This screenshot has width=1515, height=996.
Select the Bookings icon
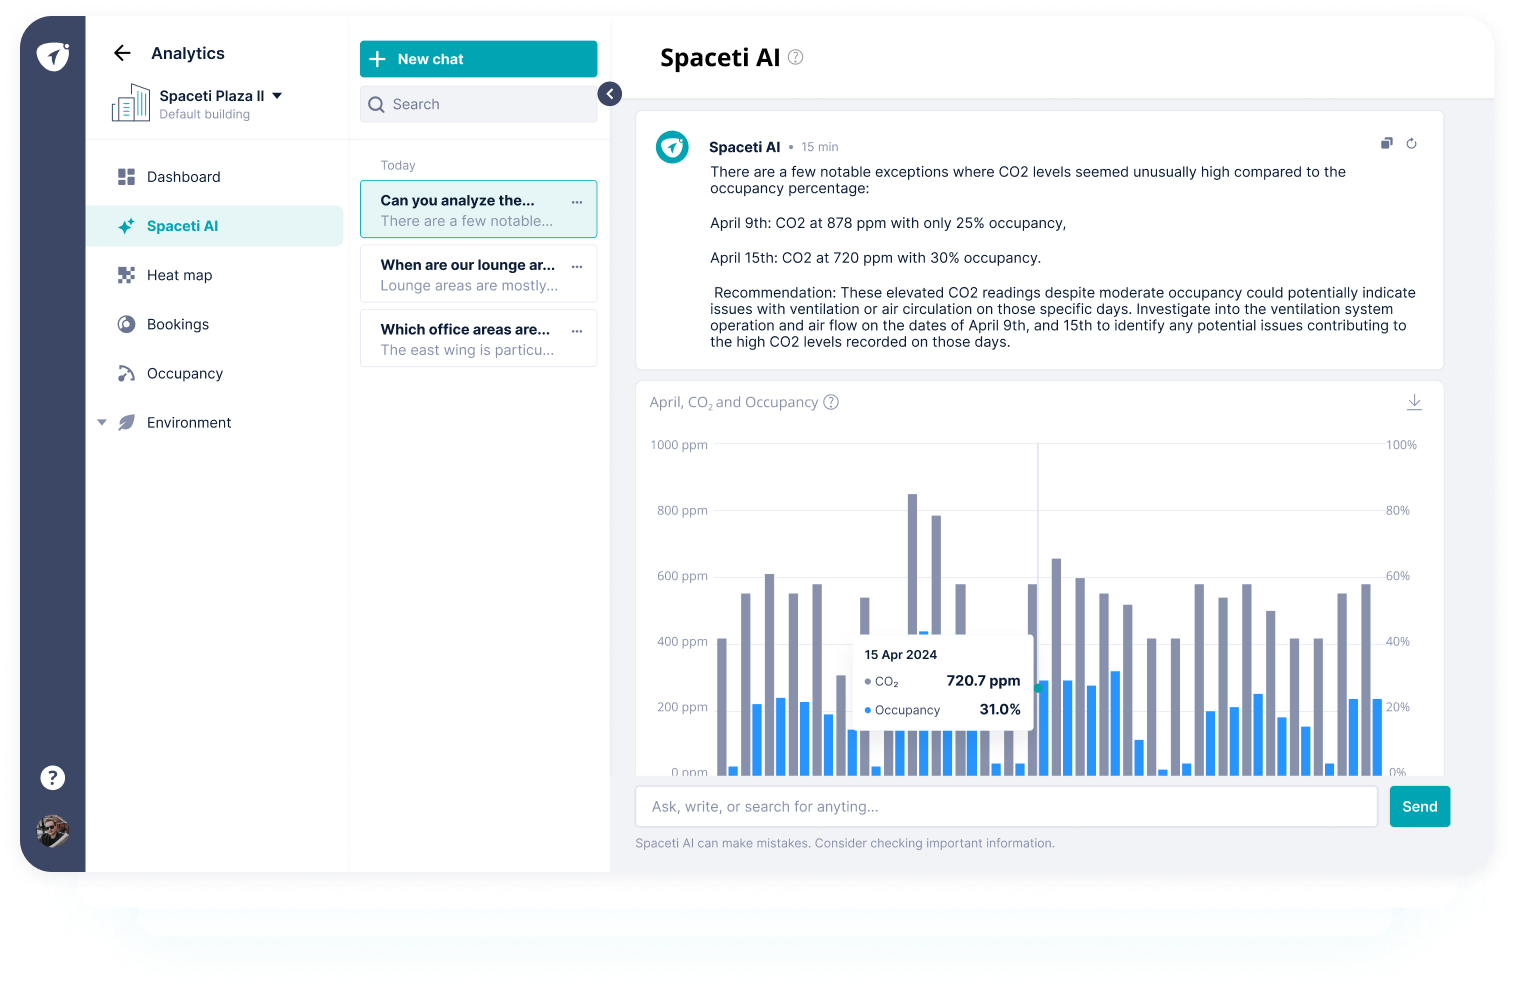[126, 324]
